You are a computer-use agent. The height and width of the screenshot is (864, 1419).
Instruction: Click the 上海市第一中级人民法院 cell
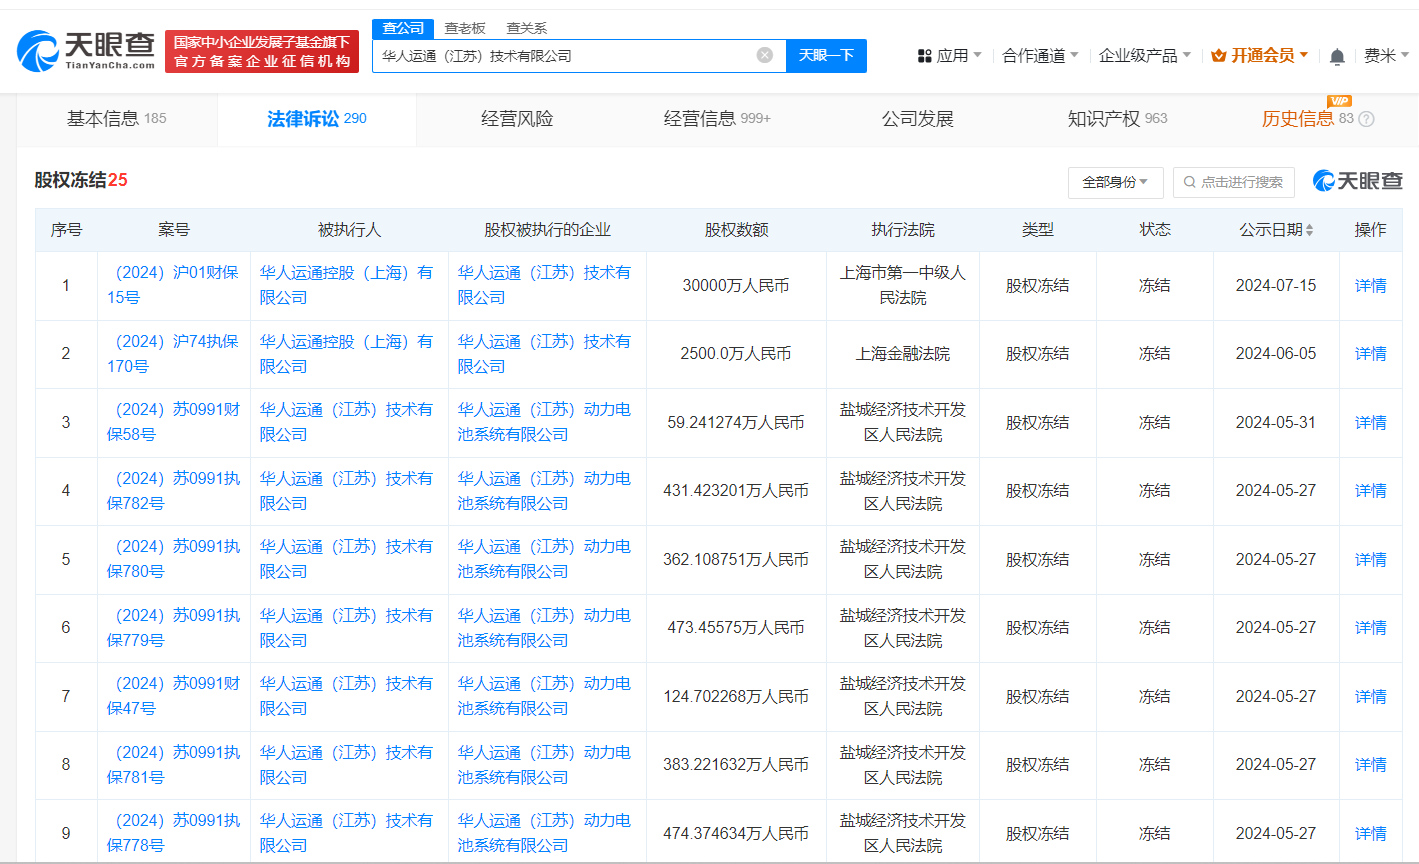[903, 285]
